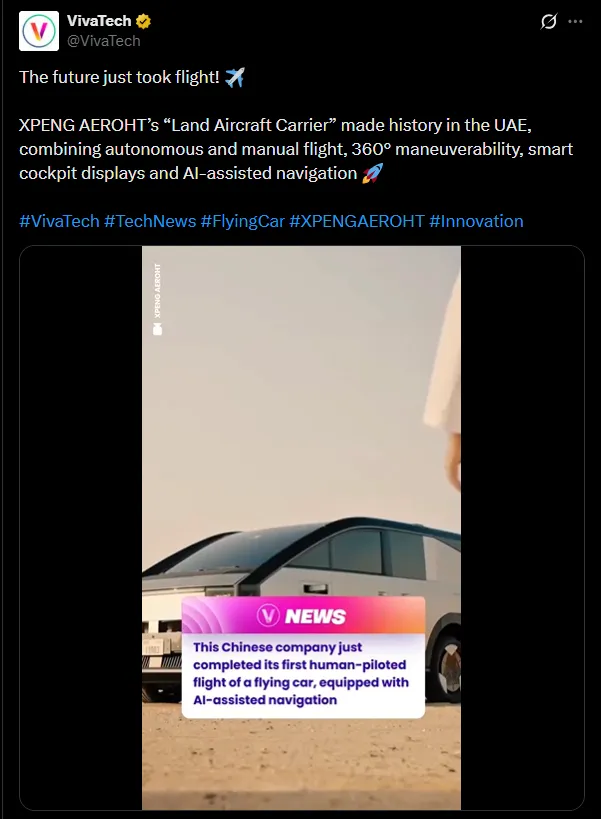The height and width of the screenshot is (819, 601).
Task: Click the airplane emoji after 'took flight!'
Action: 234,77
